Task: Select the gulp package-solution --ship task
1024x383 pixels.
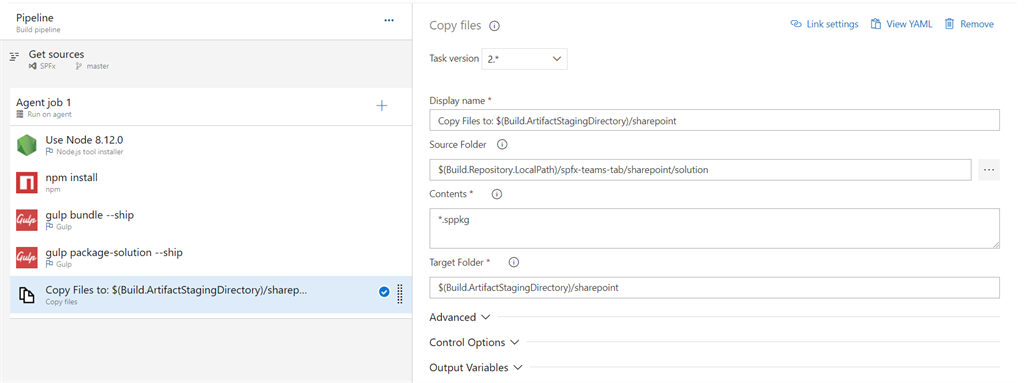Action: [211, 258]
